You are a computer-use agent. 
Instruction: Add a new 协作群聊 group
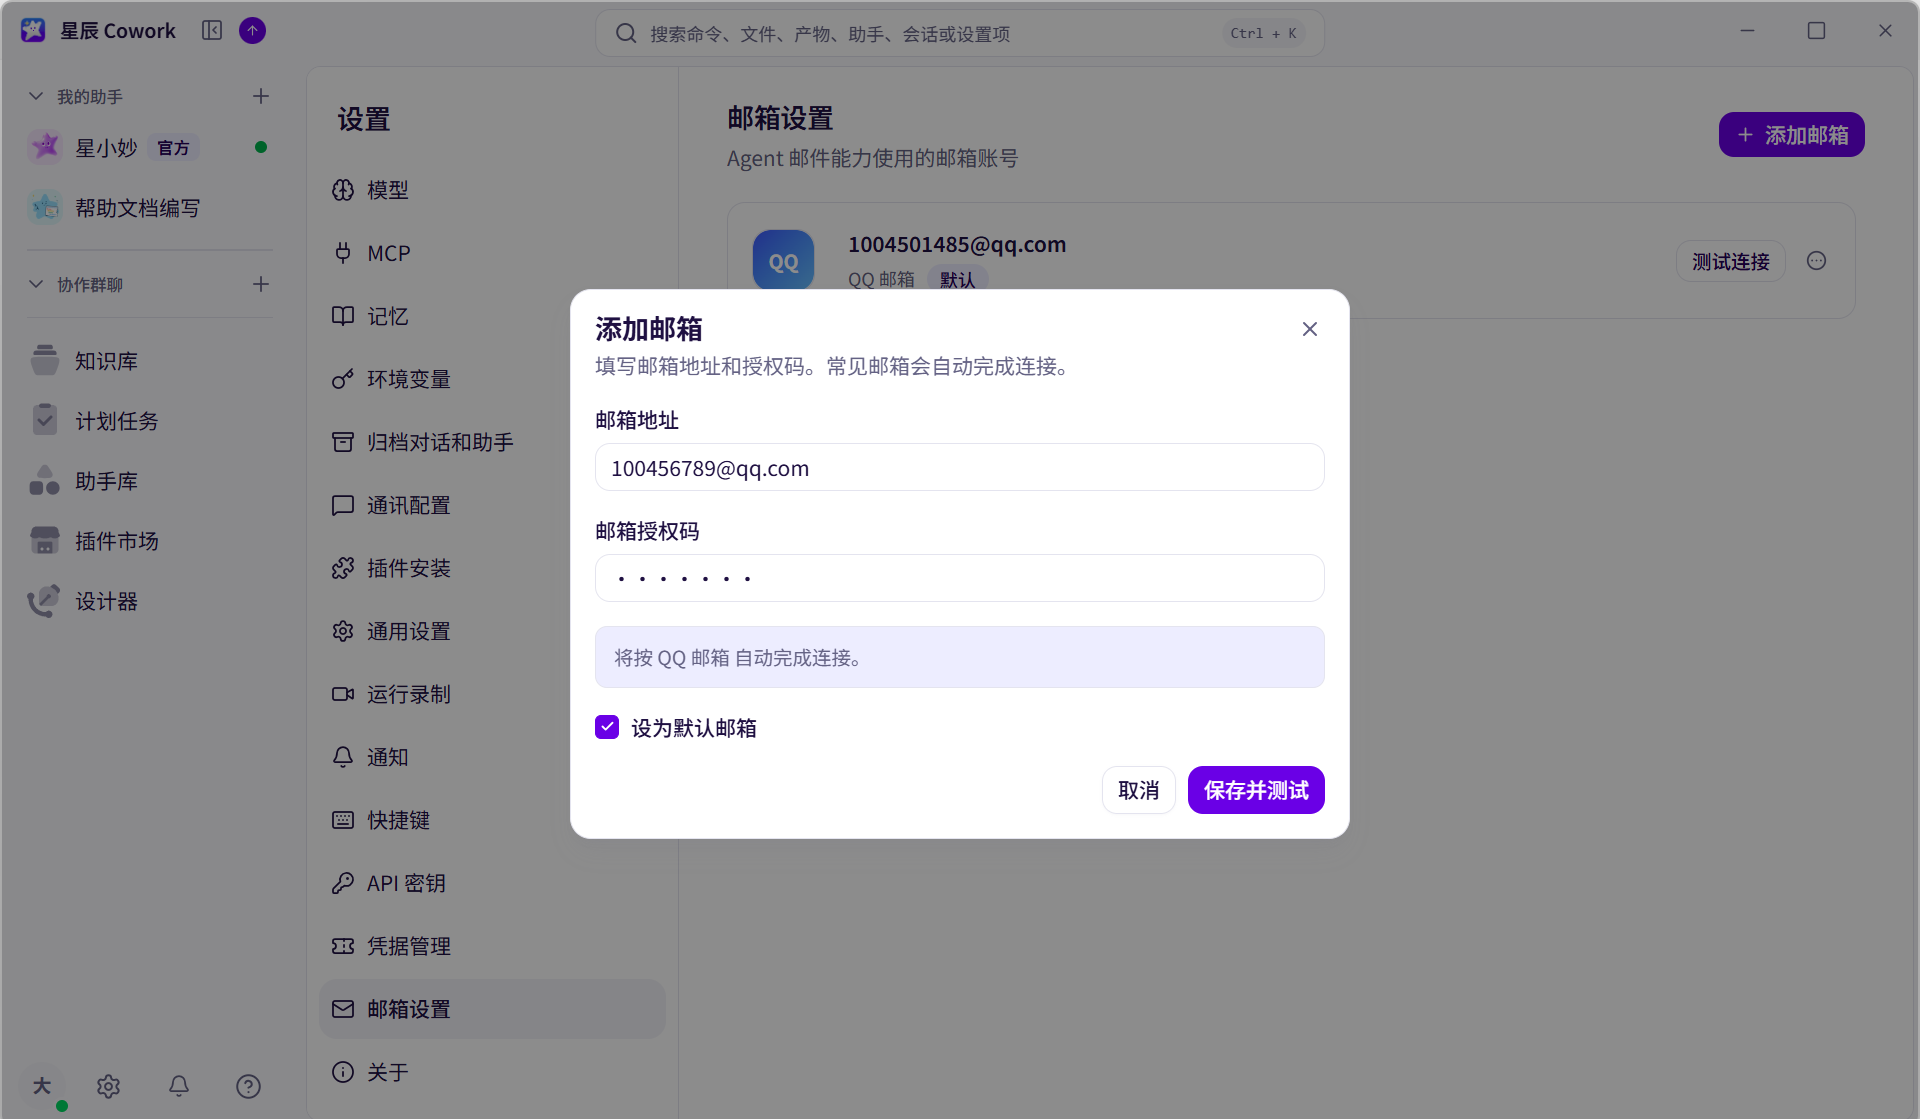point(261,284)
